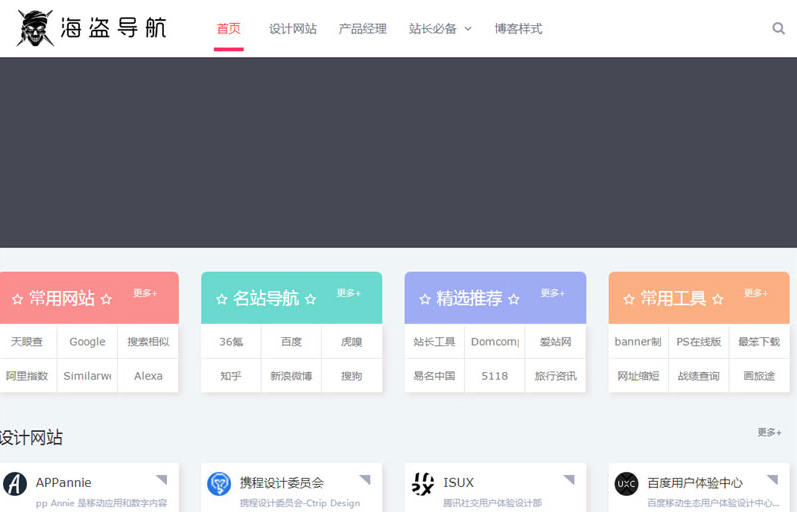
Task: Click the 设计网站 section heading
Action: [x=31, y=438]
